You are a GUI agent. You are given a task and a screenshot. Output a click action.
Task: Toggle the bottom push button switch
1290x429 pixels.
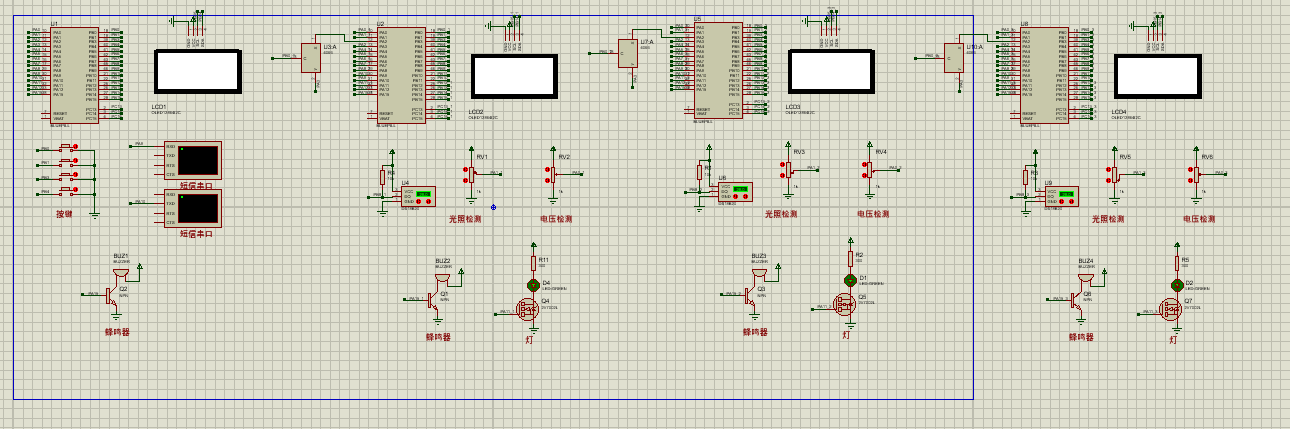click(x=69, y=191)
